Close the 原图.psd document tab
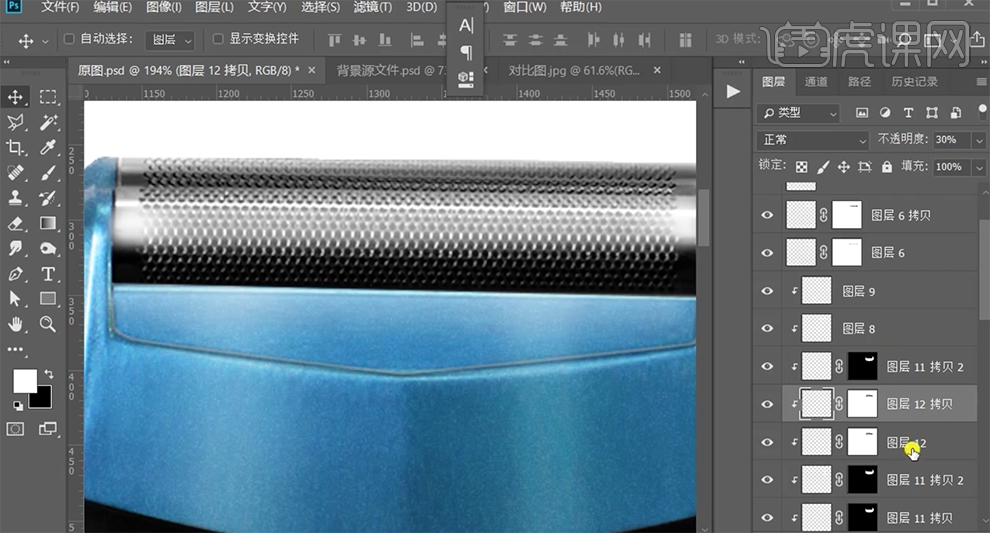 [x=311, y=70]
